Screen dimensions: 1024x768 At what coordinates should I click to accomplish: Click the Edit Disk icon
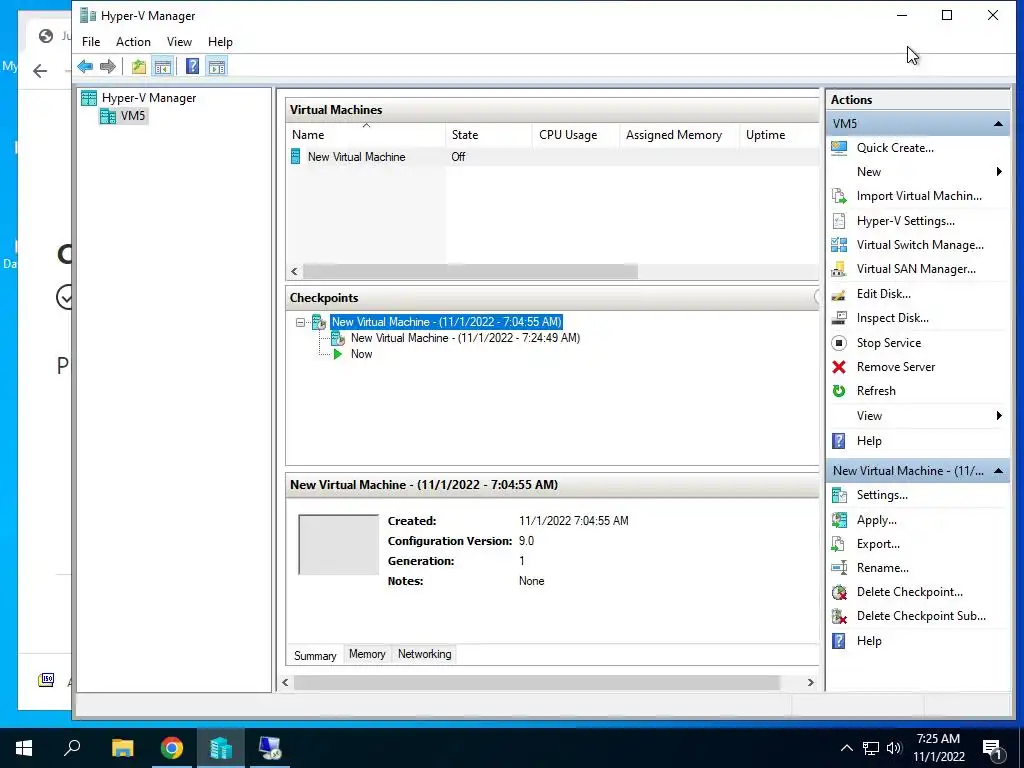click(x=839, y=294)
